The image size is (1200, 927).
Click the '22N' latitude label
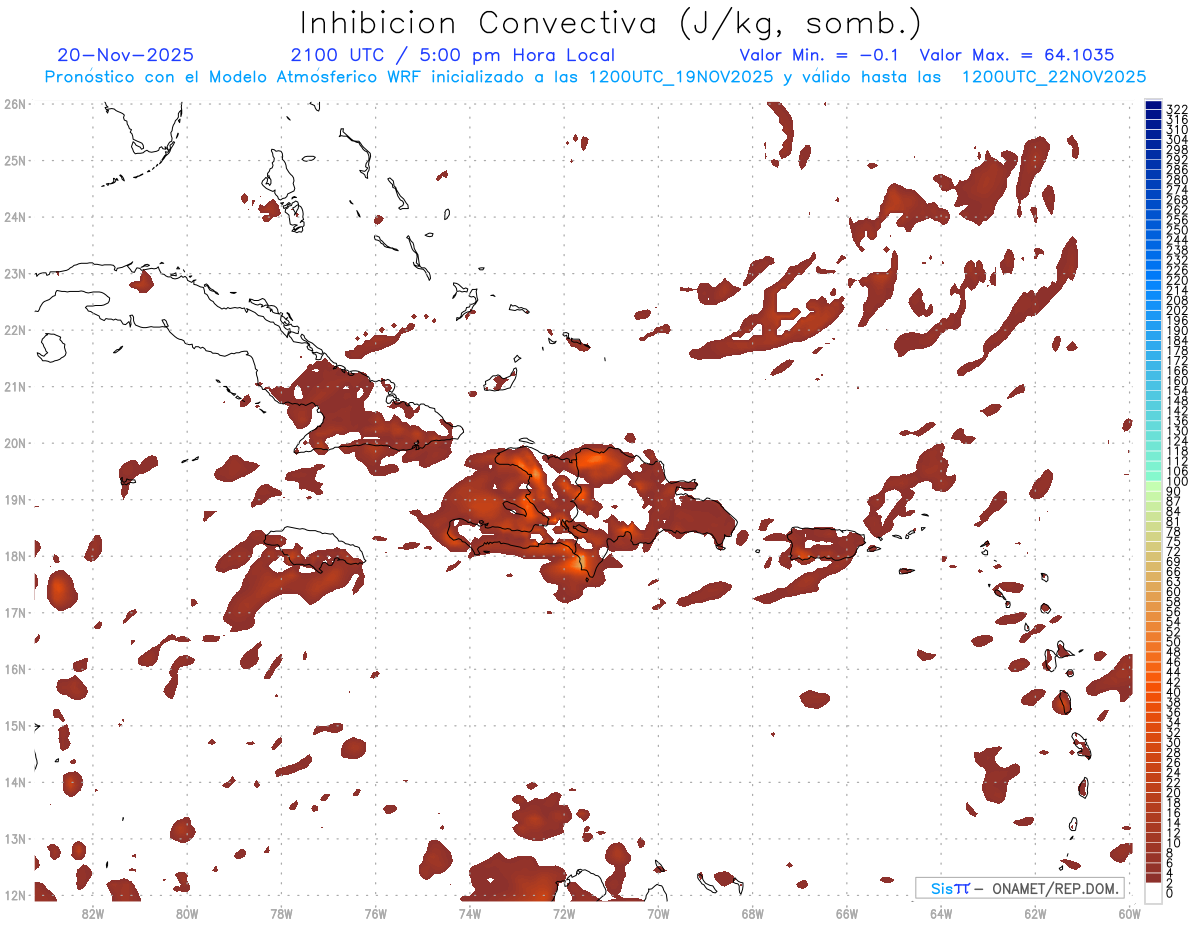14,330
